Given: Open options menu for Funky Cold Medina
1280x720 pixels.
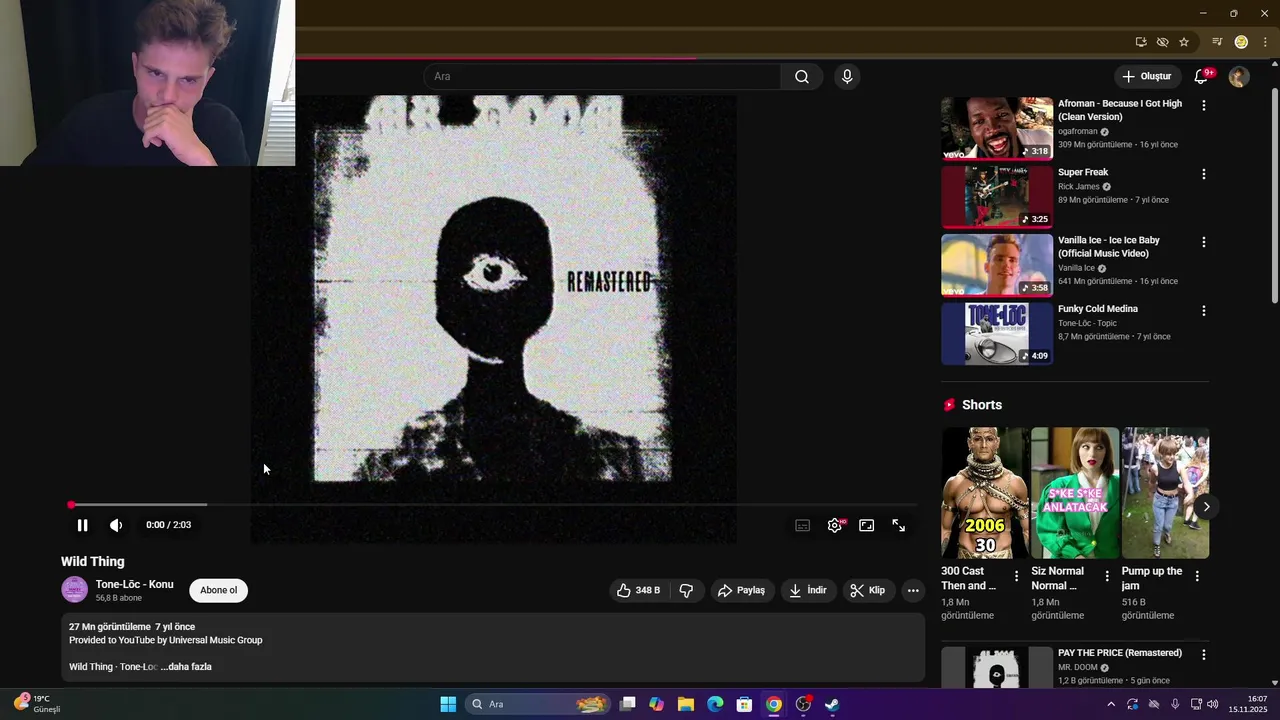Looking at the screenshot, I should pos(1203,311).
